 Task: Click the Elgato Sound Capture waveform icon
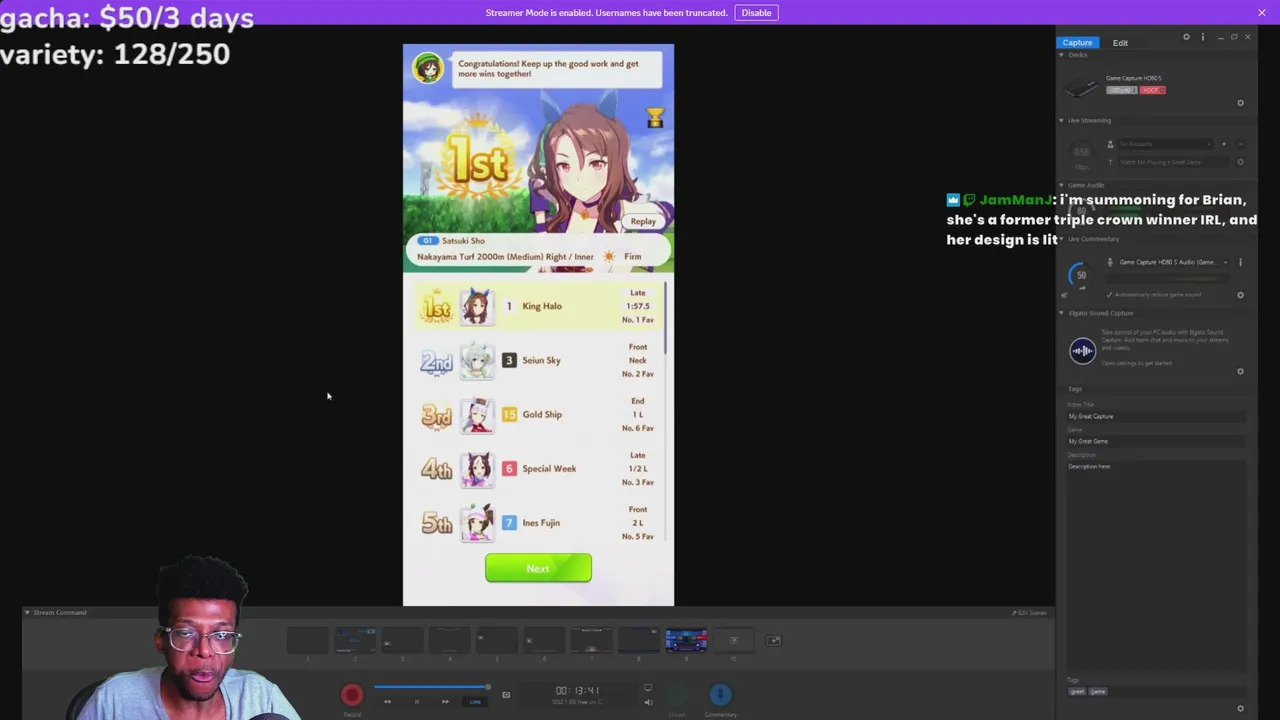(1082, 350)
